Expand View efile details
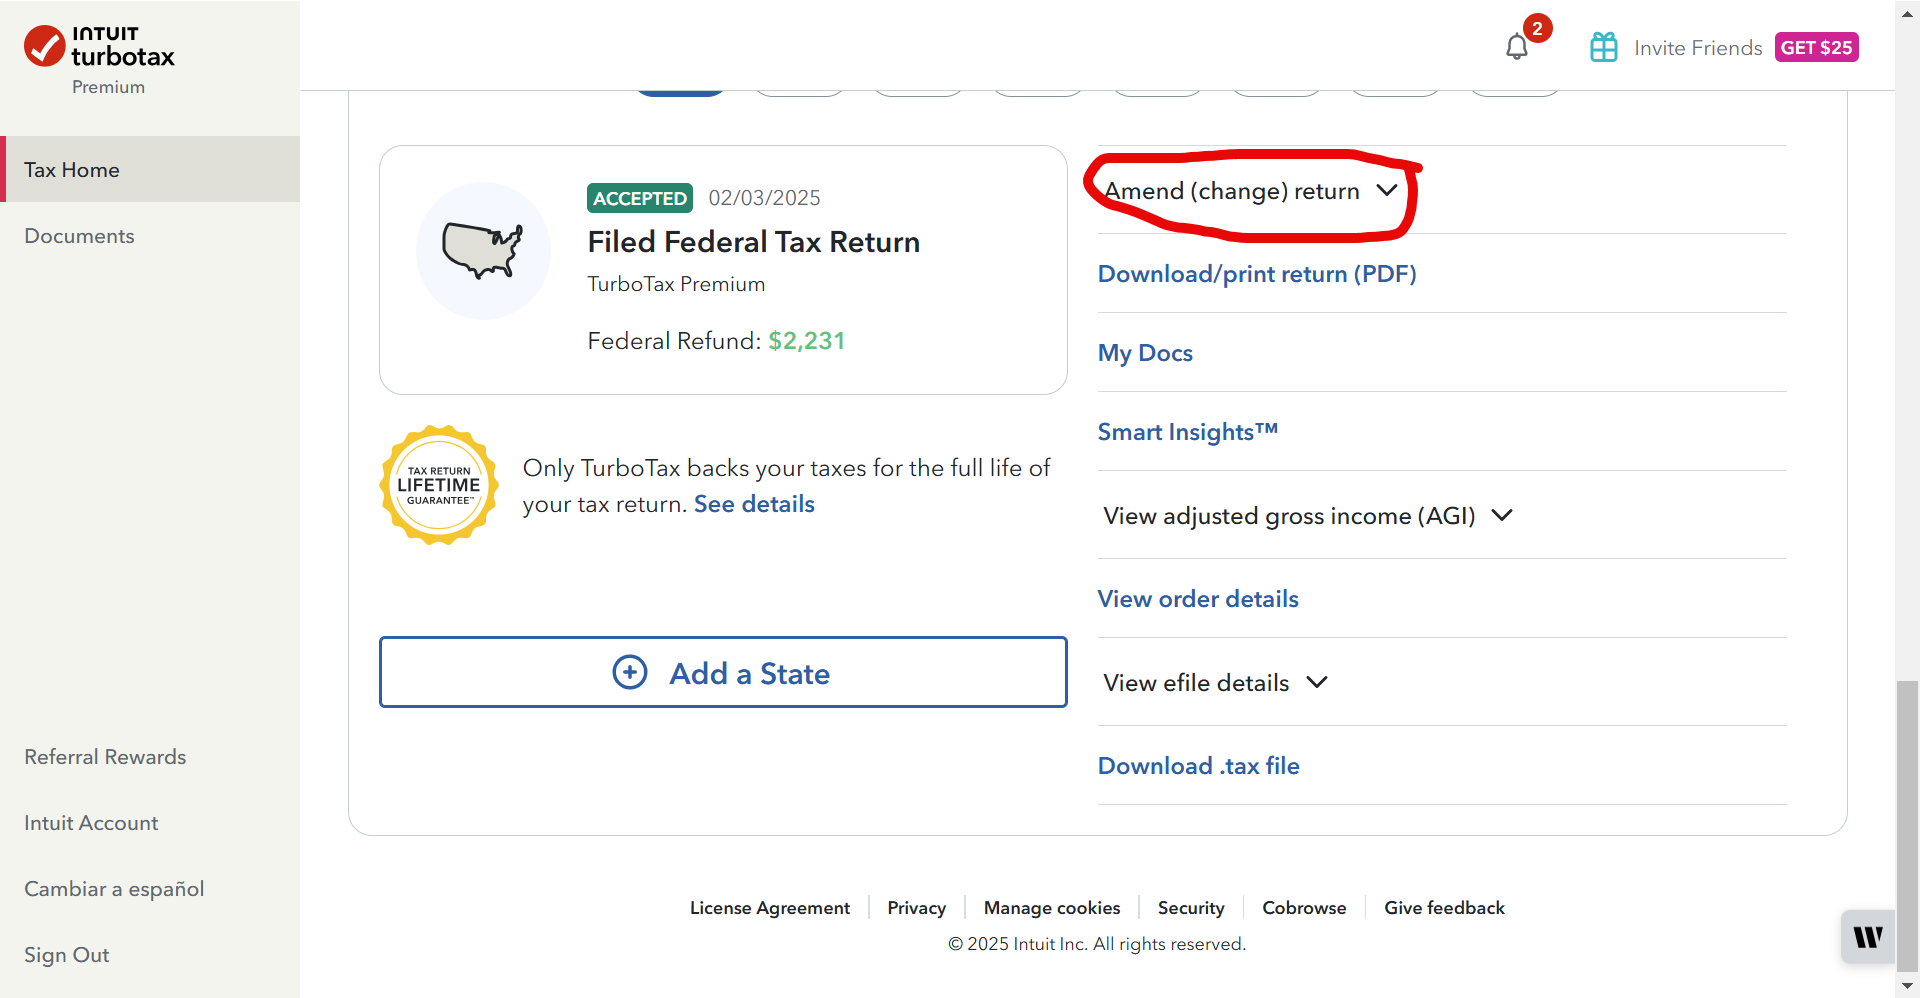The image size is (1920, 998). 1215,683
